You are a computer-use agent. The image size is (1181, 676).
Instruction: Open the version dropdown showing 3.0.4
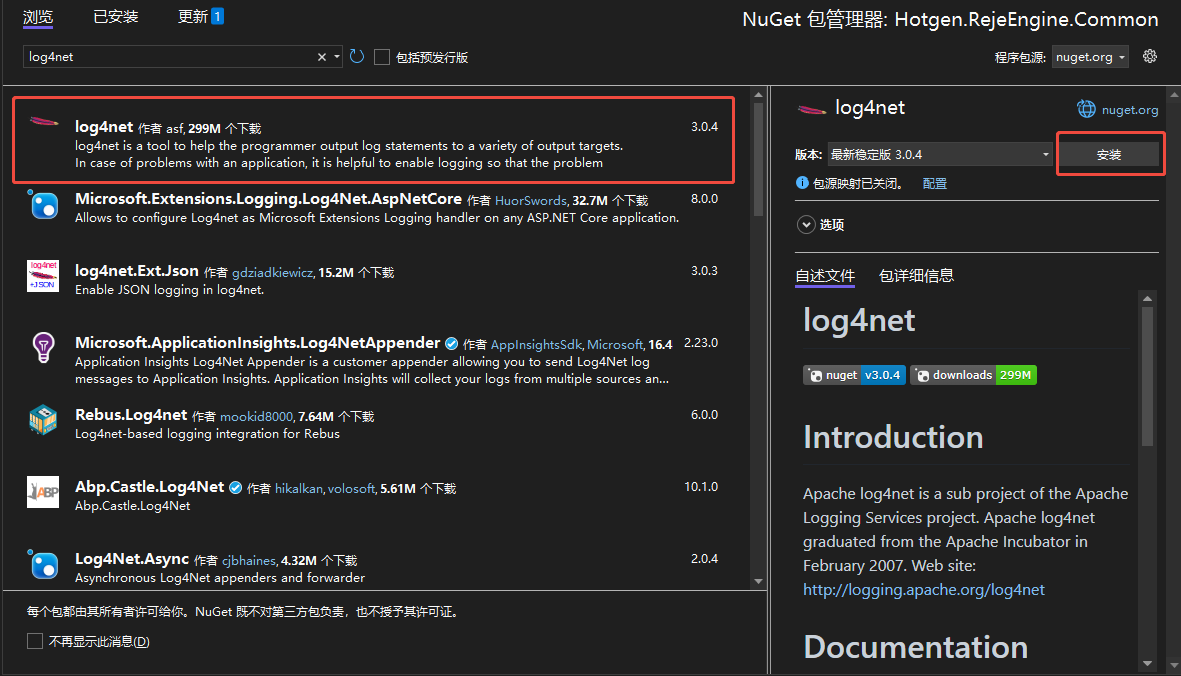point(939,154)
